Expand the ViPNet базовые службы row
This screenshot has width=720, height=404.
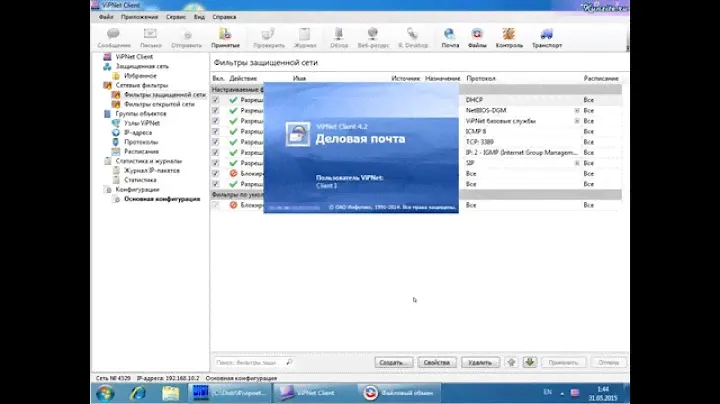pyautogui.click(x=576, y=121)
